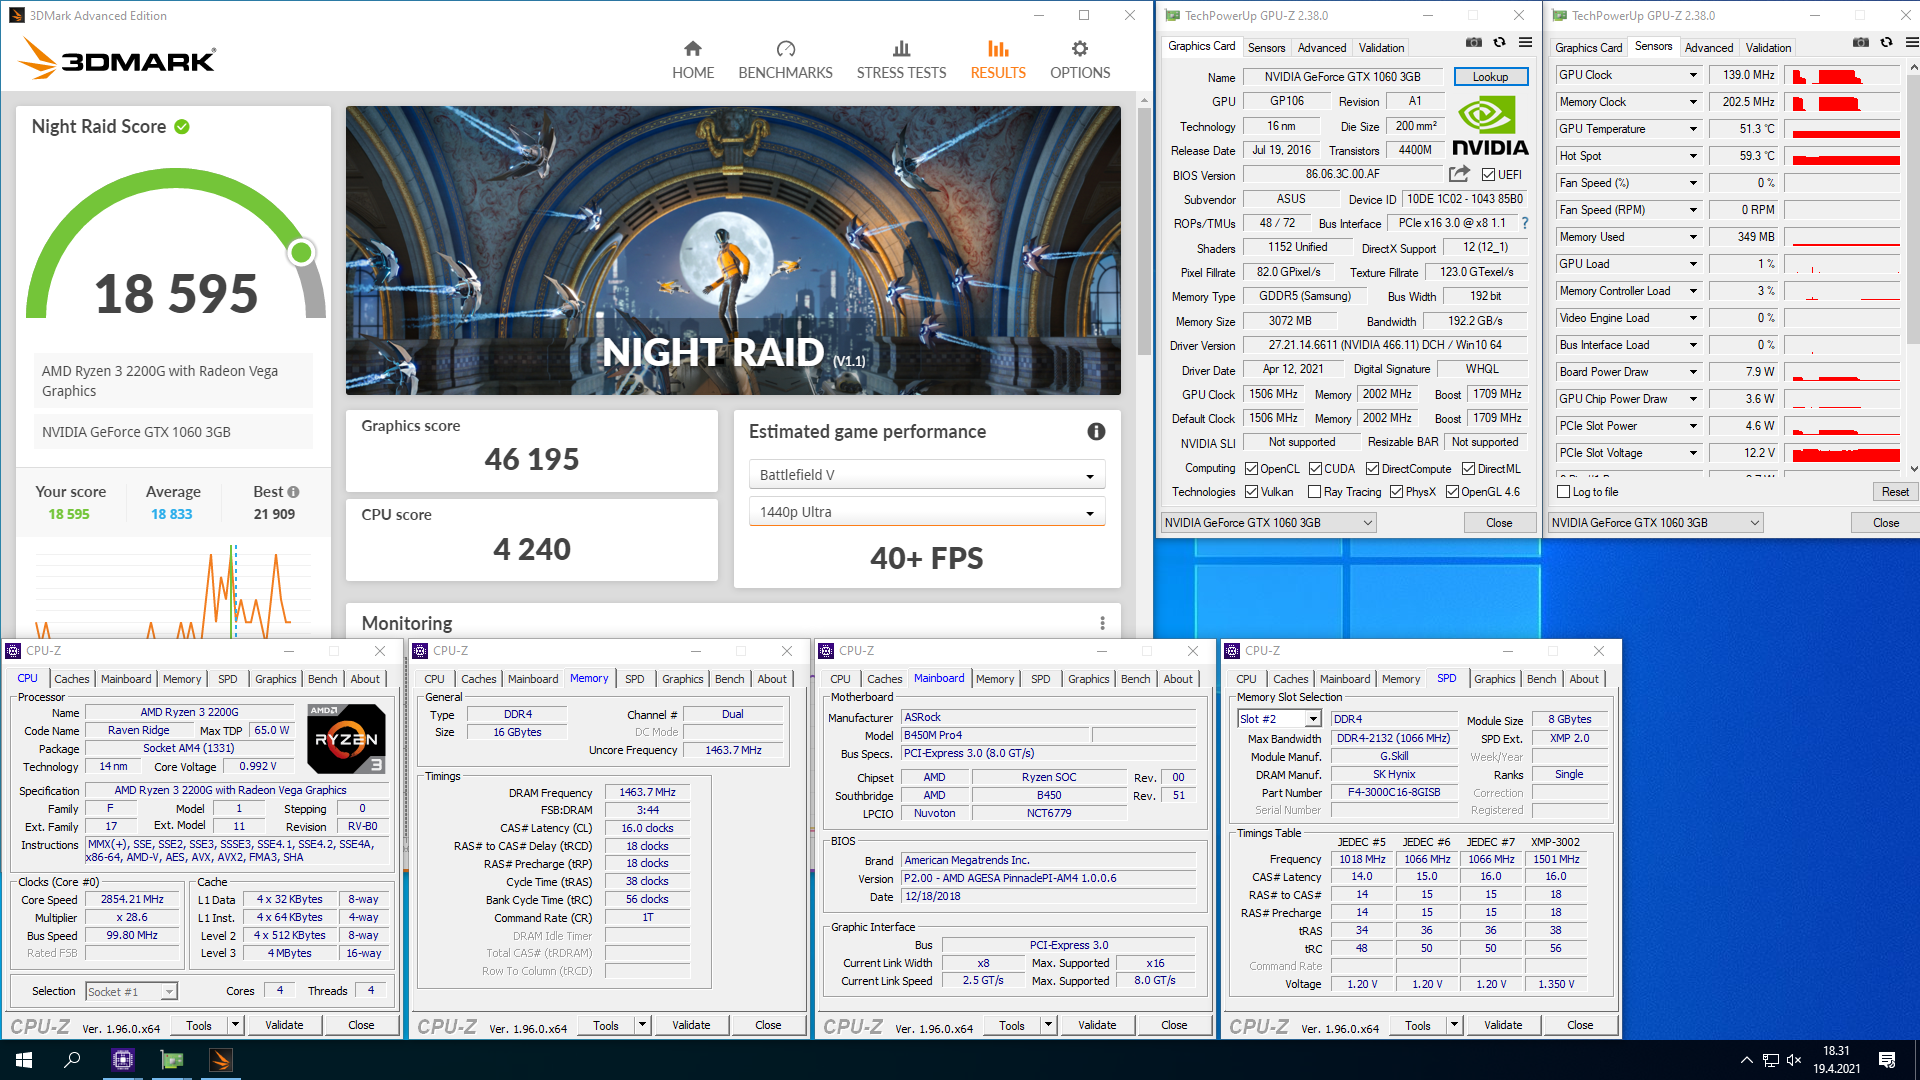The height and width of the screenshot is (1080, 1920).
Task: Expand GPU Temperature sensor dropdown
Action: pyautogui.click(x=1693, y=129)
